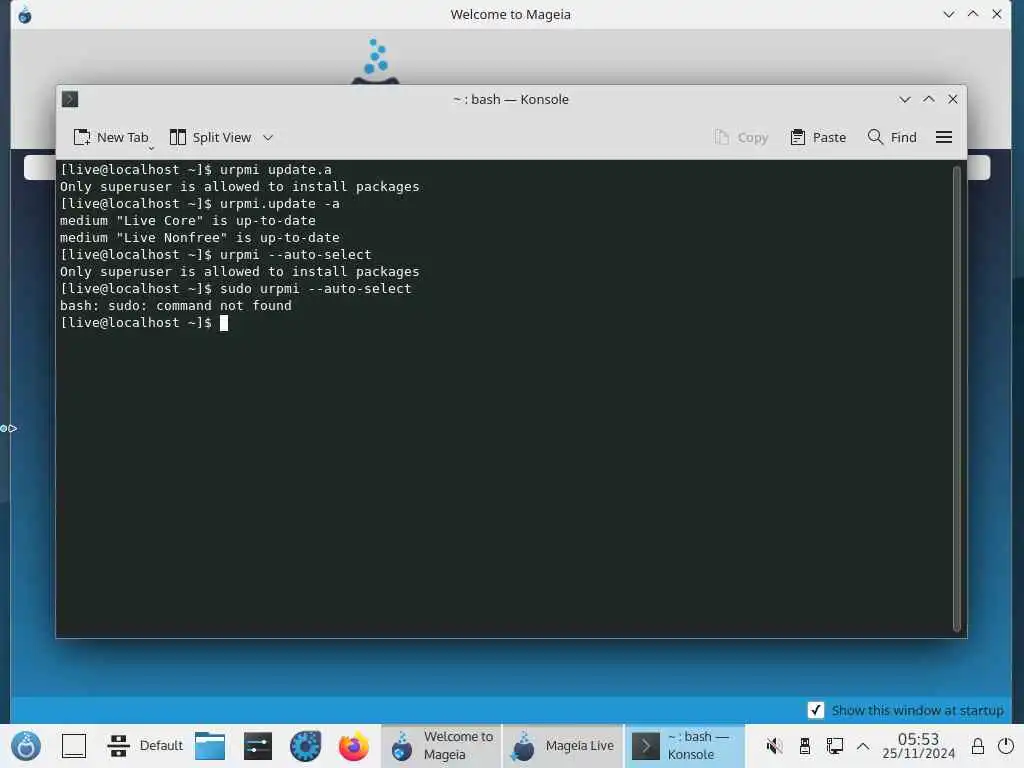Maximize the Konsole window
This screenshot has height=768, width=1024.
[x=929, y=99]
